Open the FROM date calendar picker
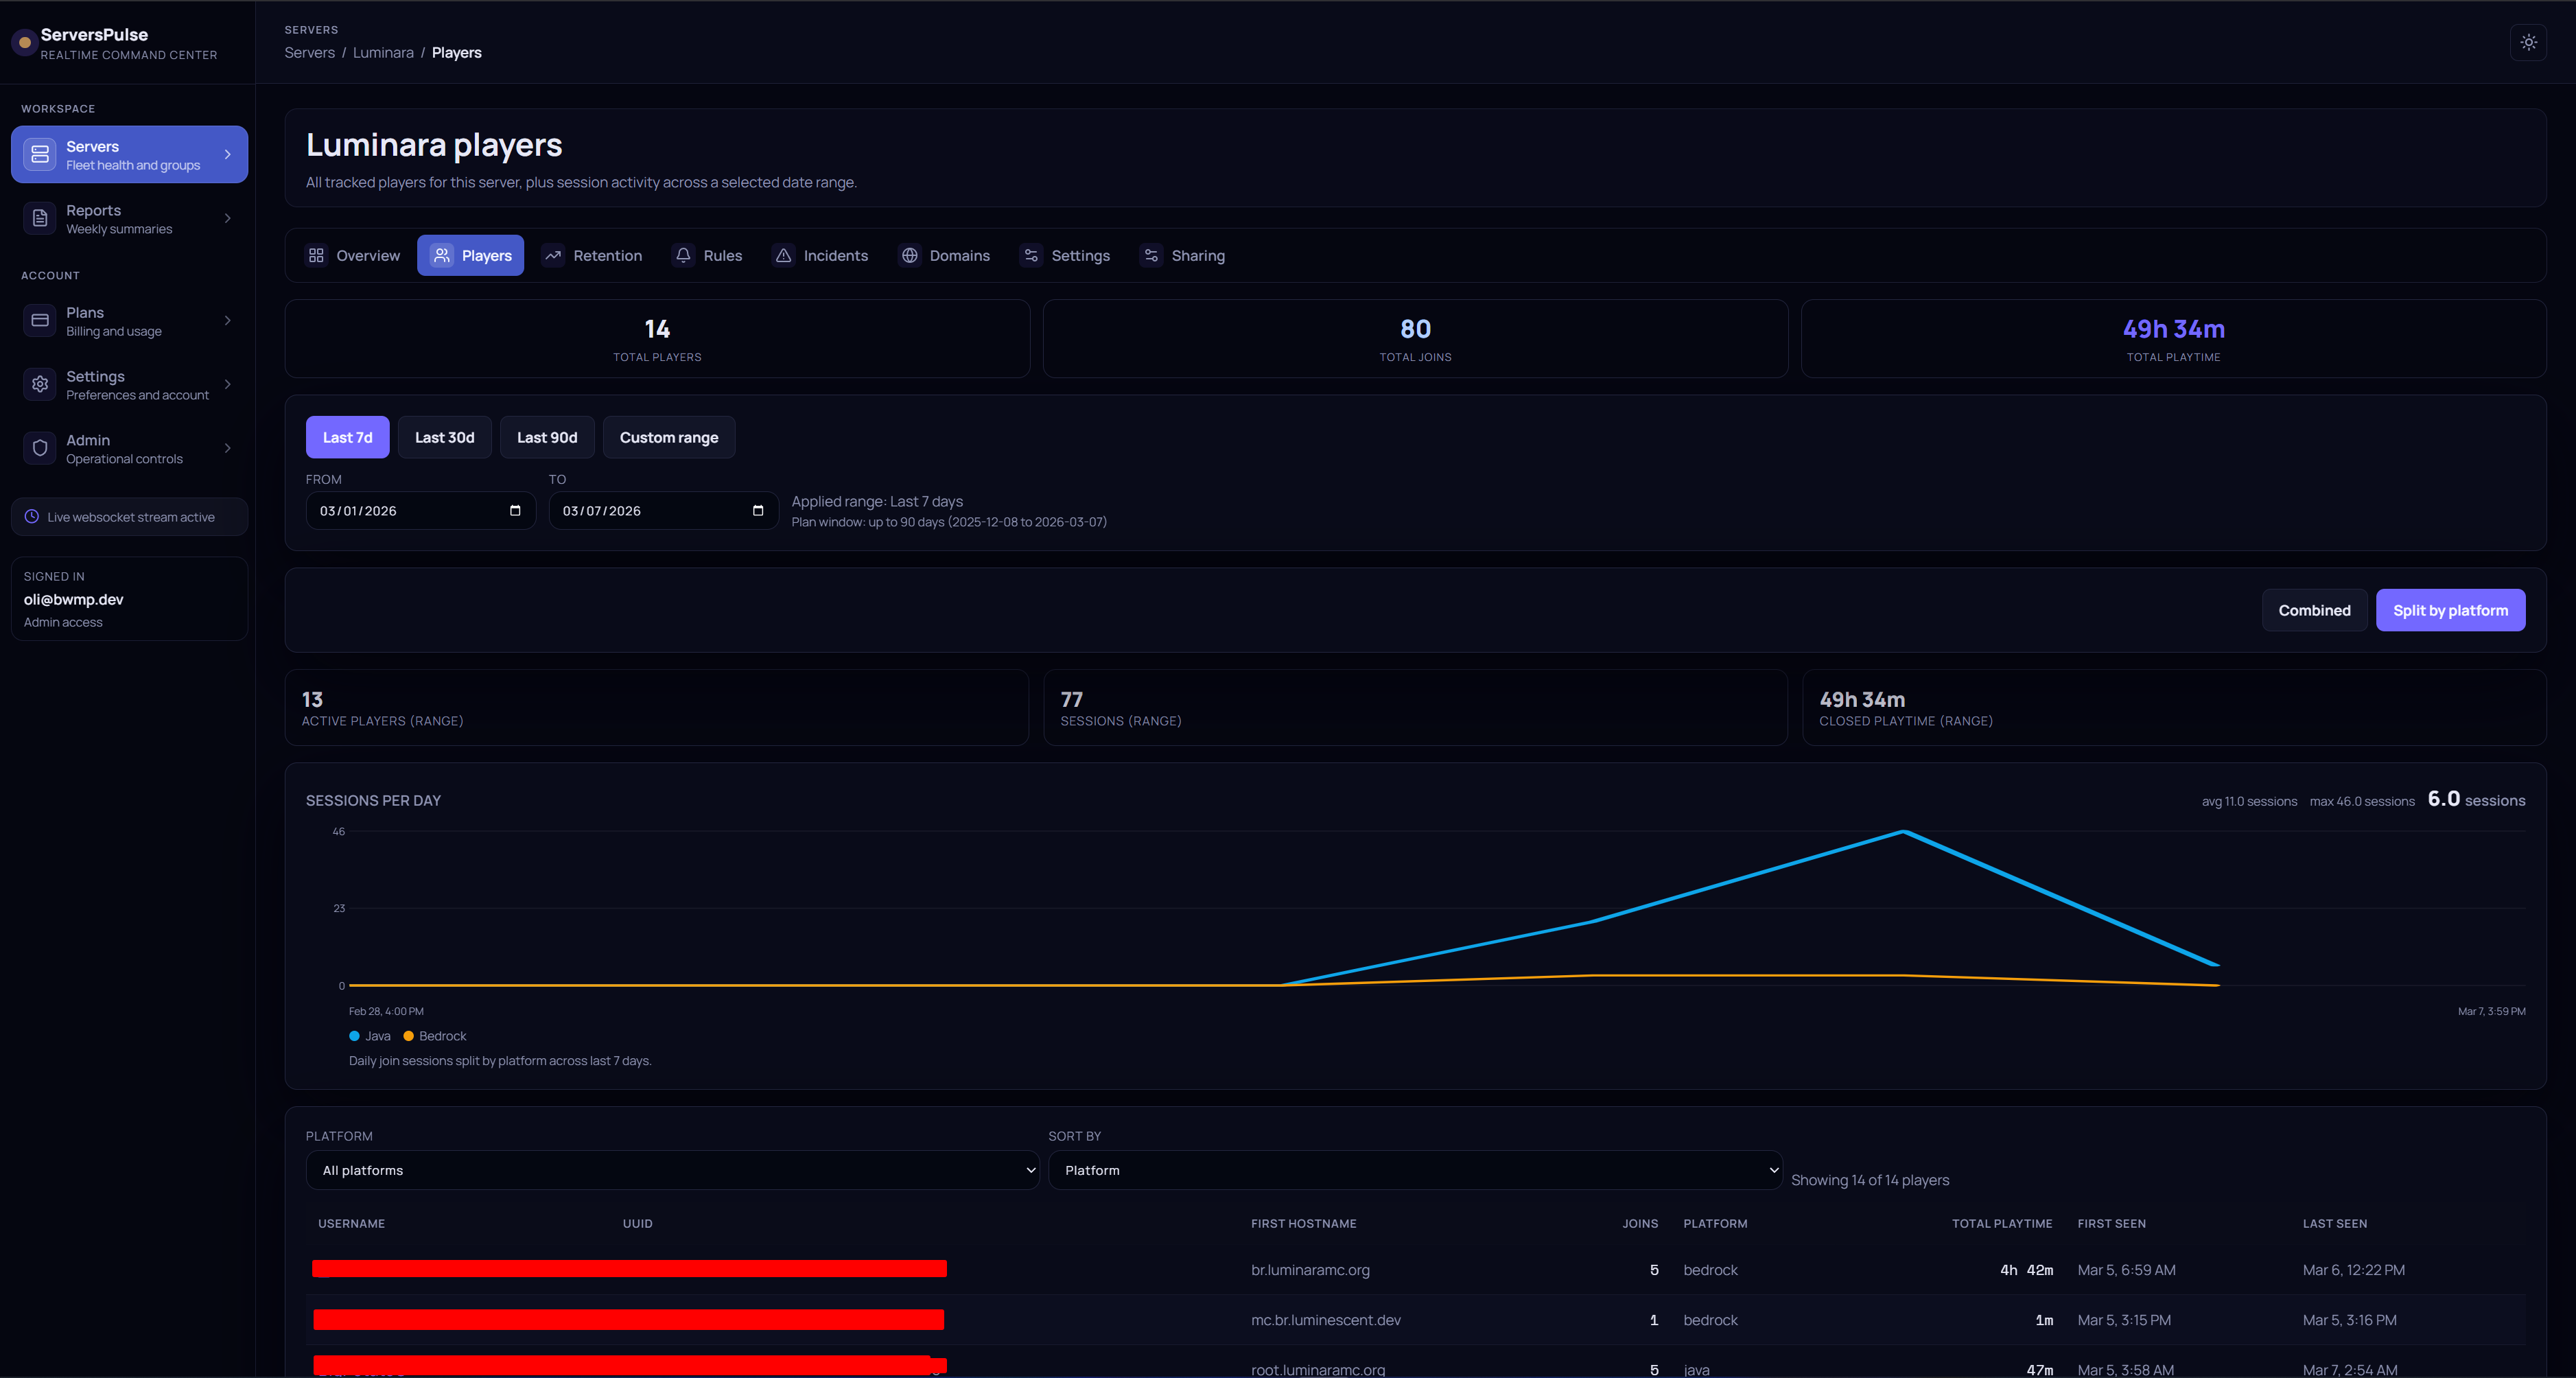This screenshot has height=1378, width=2576. (515, 511)
